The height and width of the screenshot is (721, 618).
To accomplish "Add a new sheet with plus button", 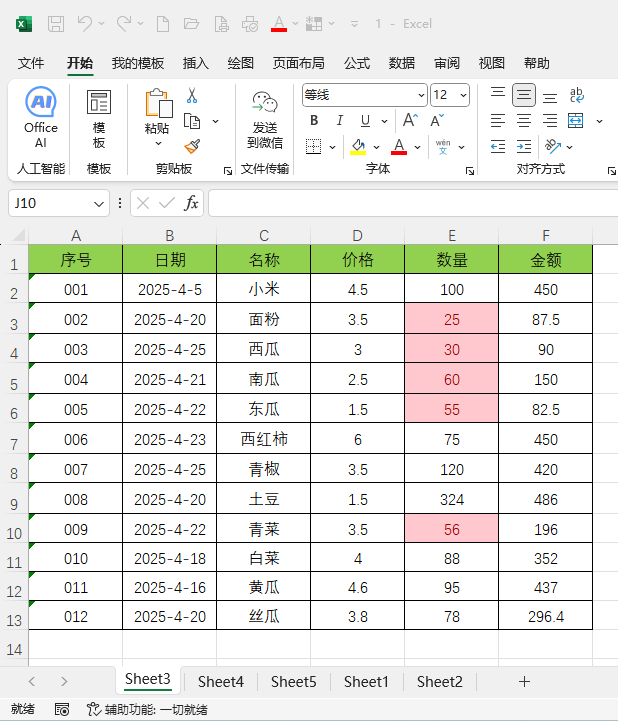I will tap(524, 681).
